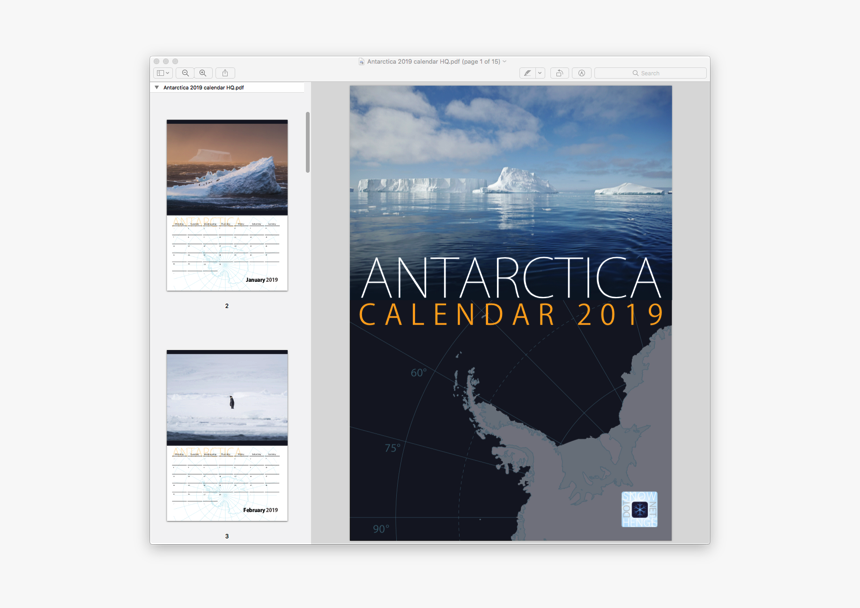Click the sidebar vertical scrollbar
This screenshot has width=860, height=608.
coord(308,142)
